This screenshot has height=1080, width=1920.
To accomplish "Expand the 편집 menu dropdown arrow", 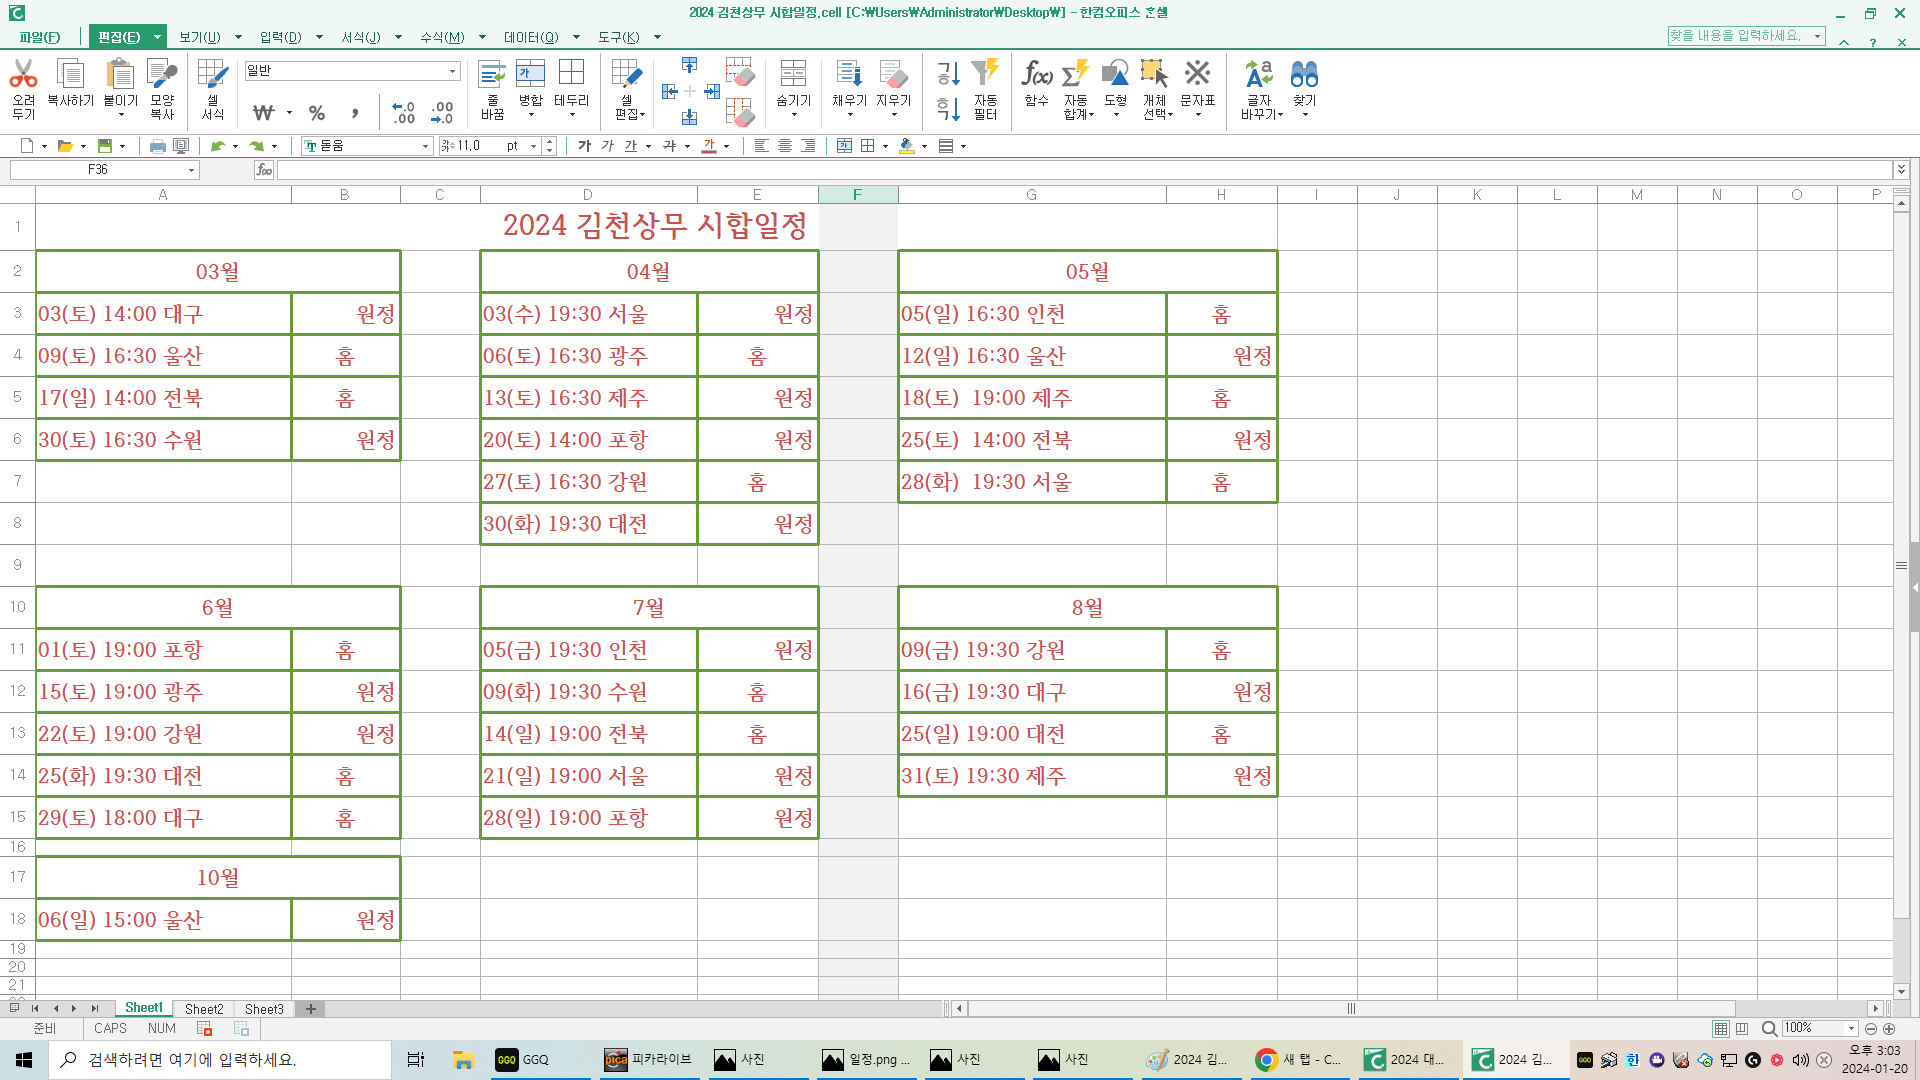I will (157, 37).
